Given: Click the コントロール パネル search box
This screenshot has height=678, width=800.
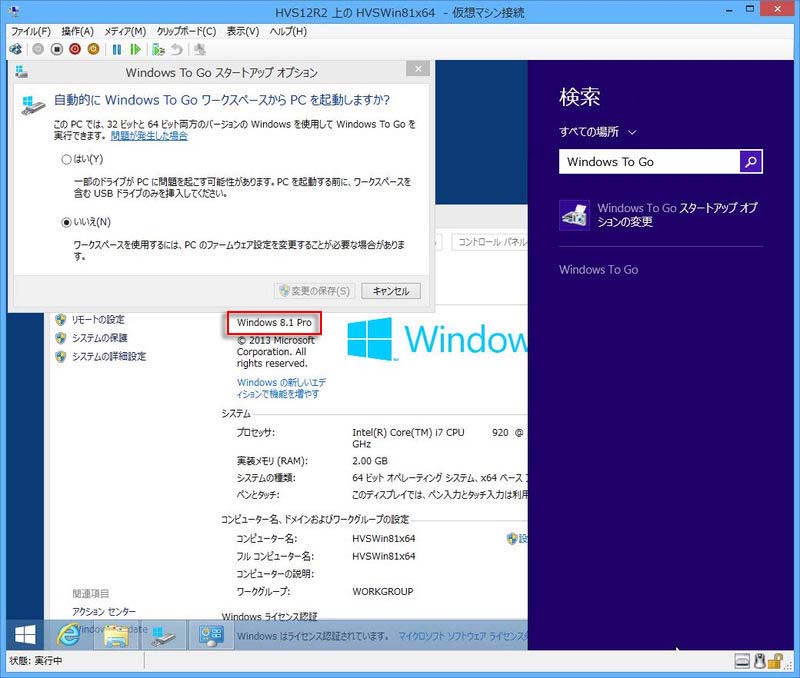Looking at the screenshot, I should tap(490, 242).
